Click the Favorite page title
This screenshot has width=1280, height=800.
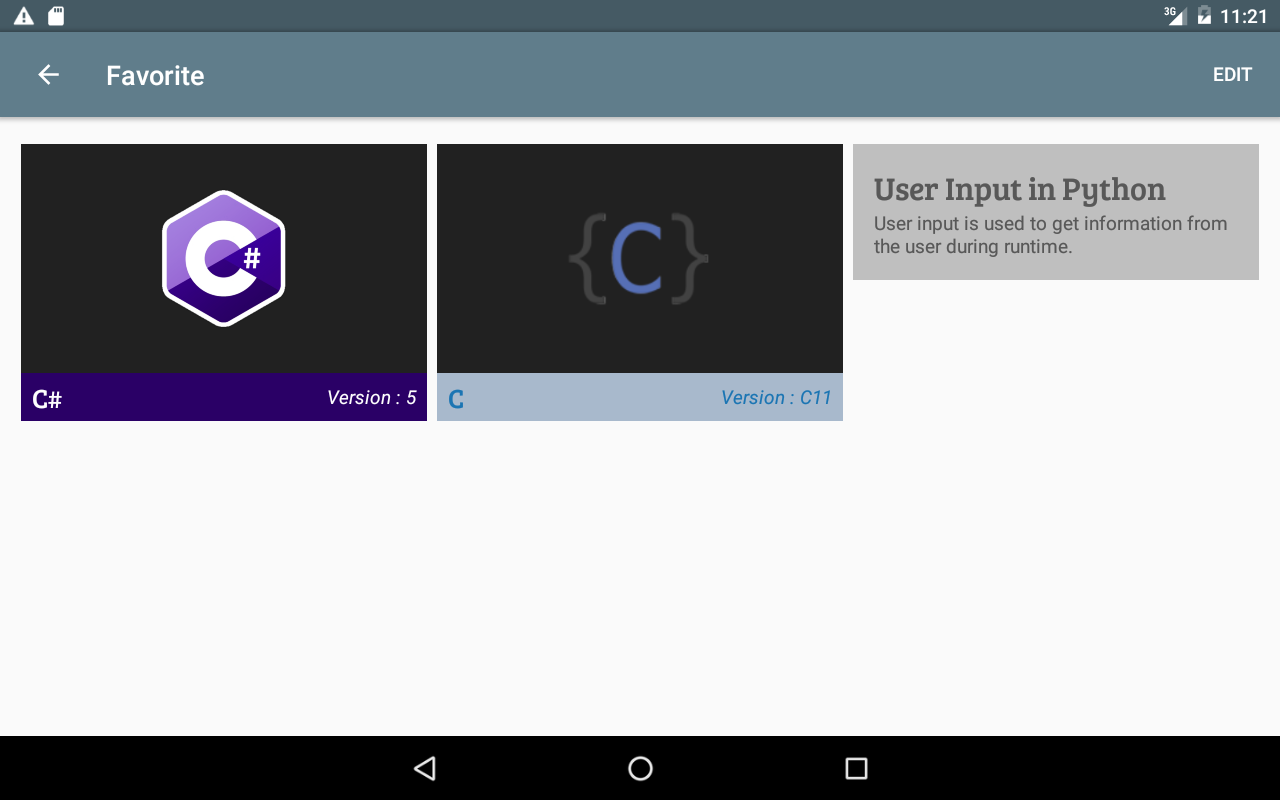[155, 76]
